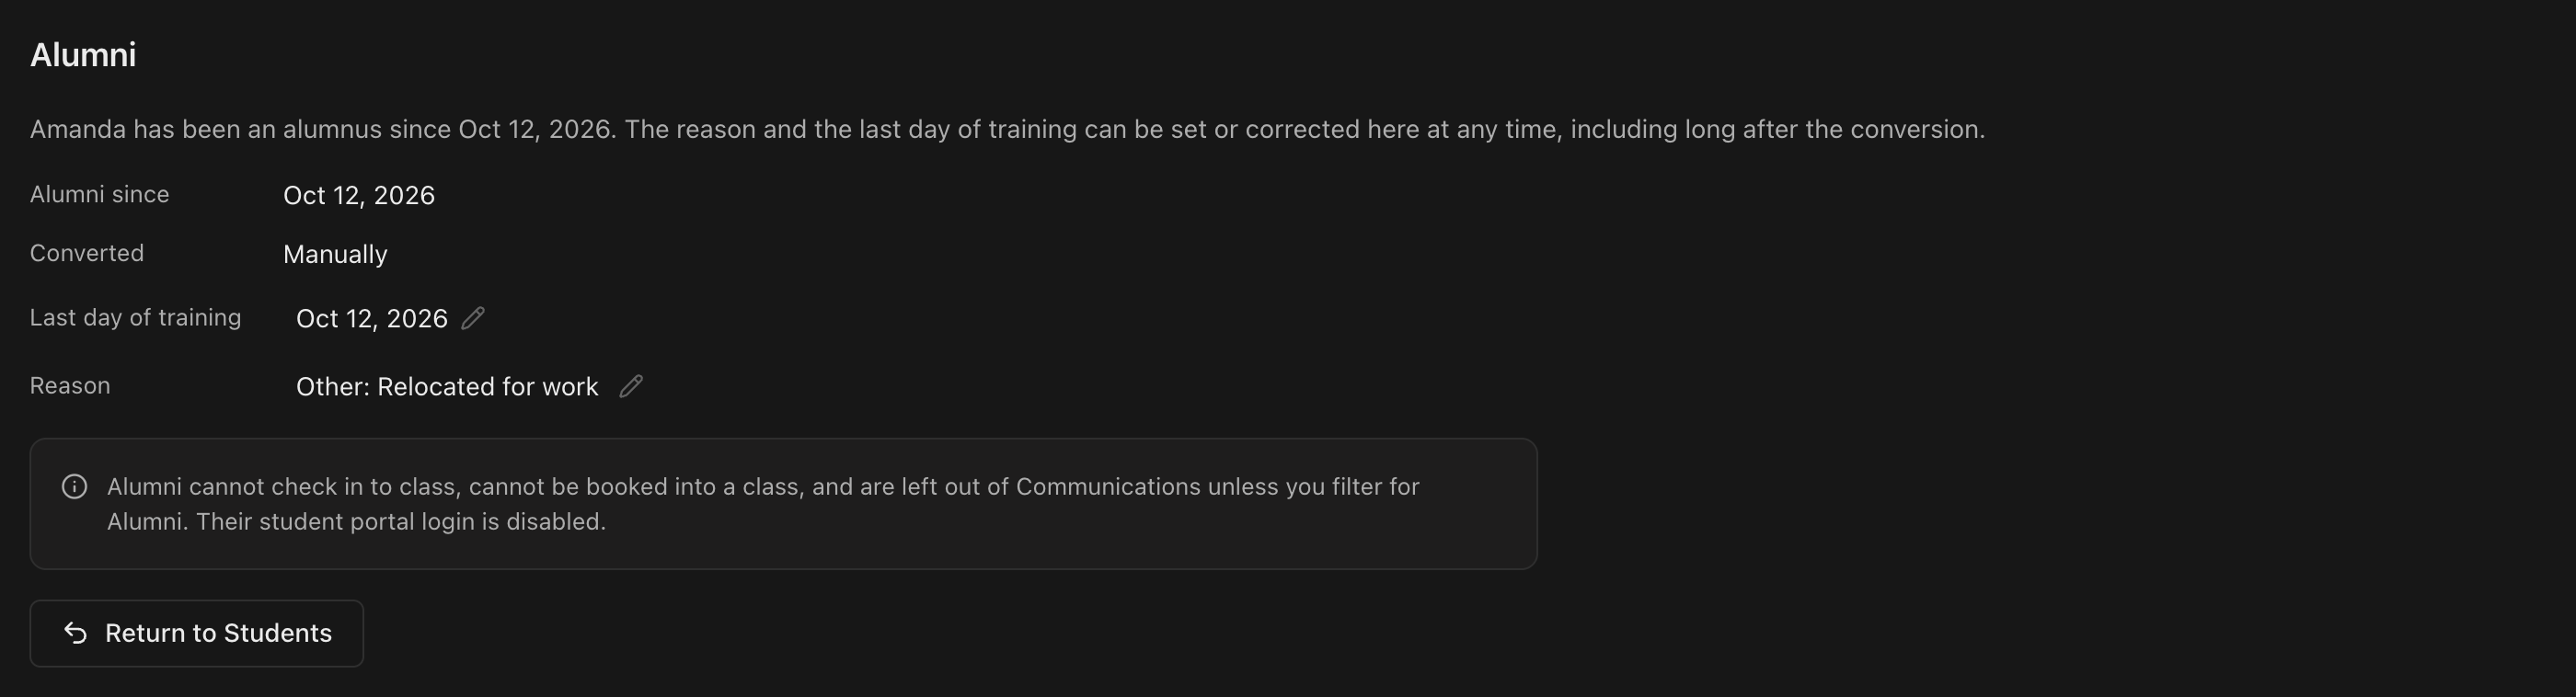Select the 'Alumni since' field label
The height and width of the screenshot is (697, 2576).
coord(100,194)
